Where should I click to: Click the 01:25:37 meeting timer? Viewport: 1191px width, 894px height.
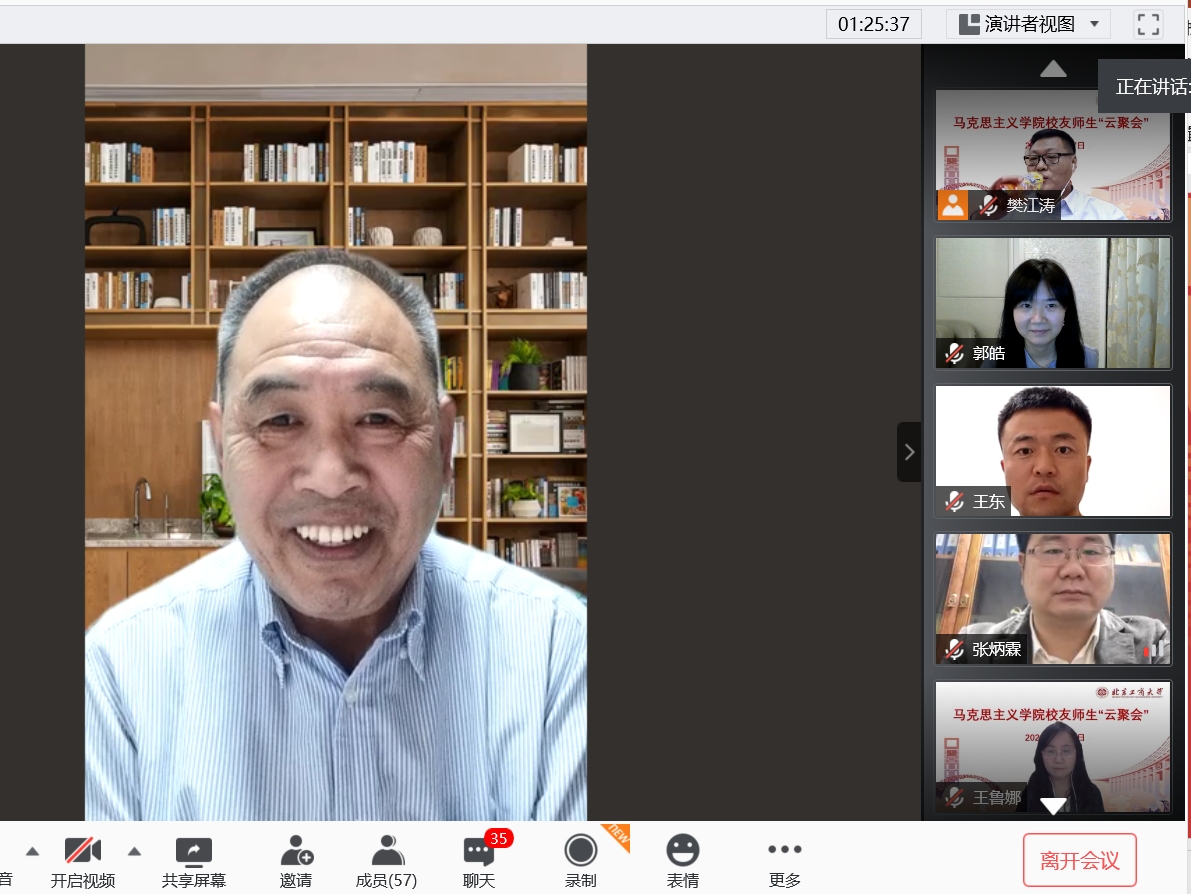pos(874,24)
